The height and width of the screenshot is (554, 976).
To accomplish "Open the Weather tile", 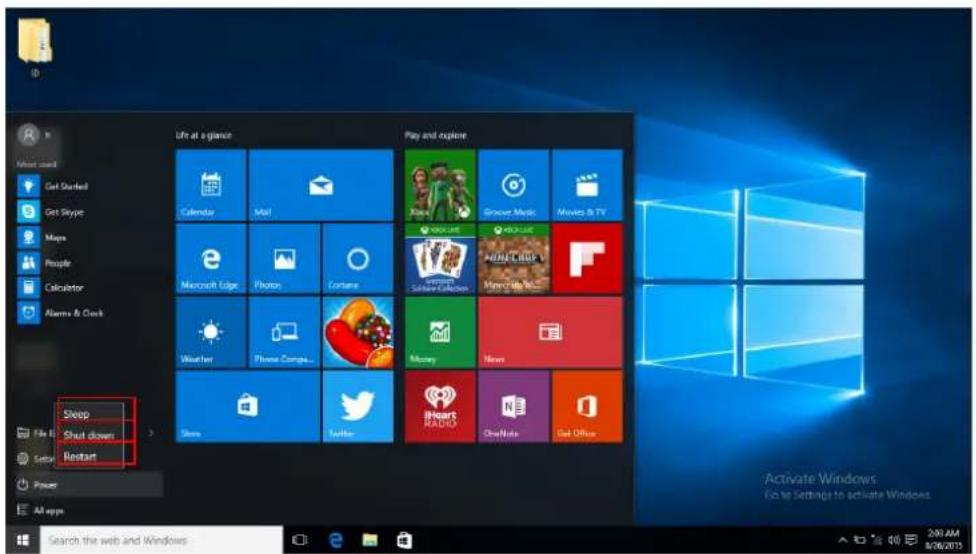I will coord(211,332).
